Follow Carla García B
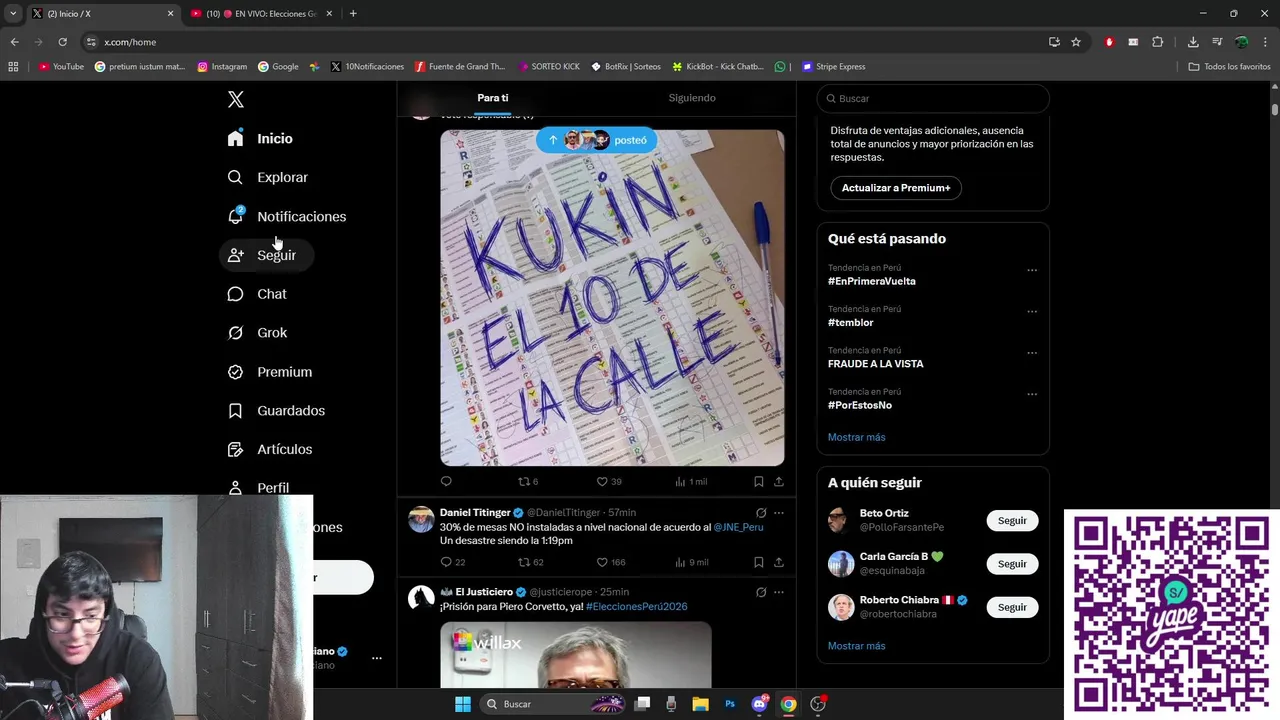 [1012, 564]
